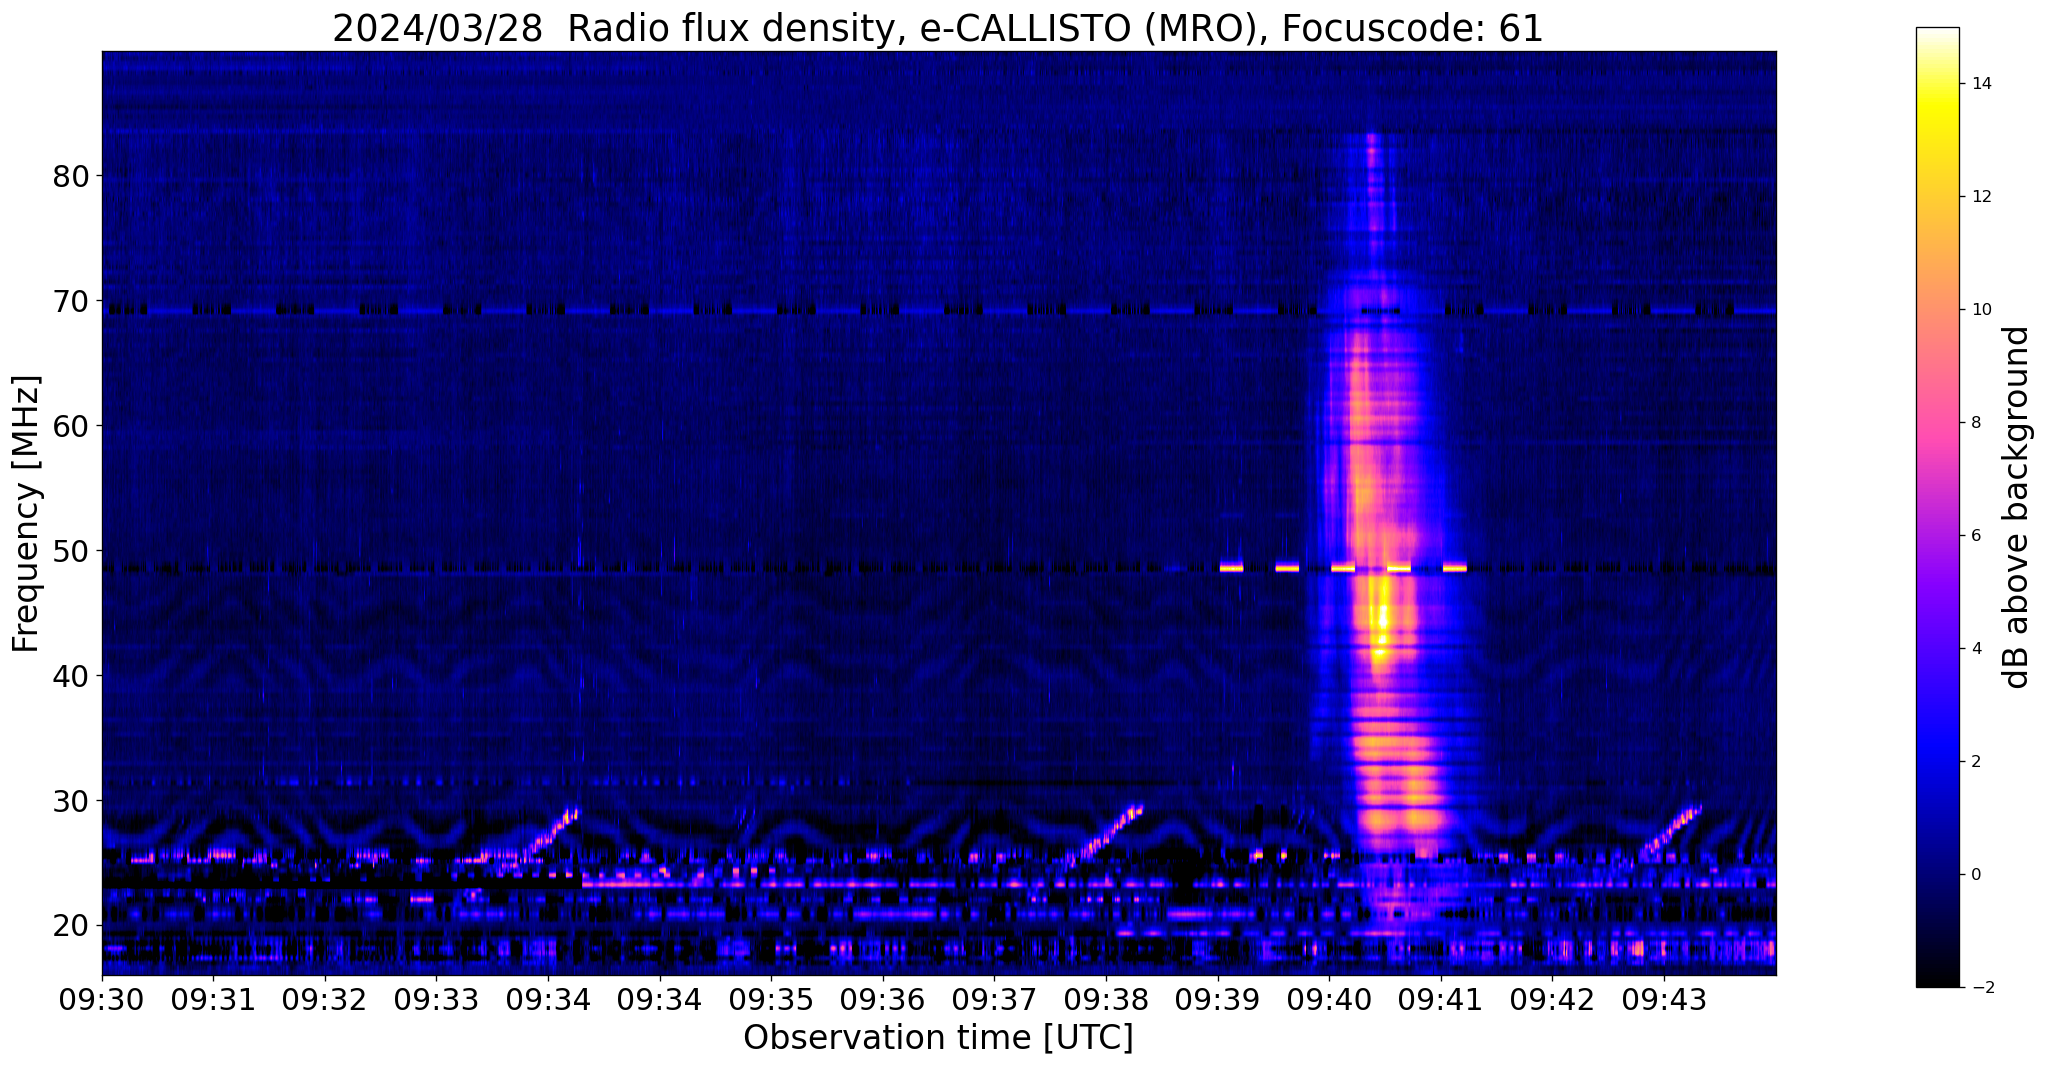This screenshot has width=2047, height=1067.
Task: Click the 50 MHz frequency tick label
Action: click(71, 551)
